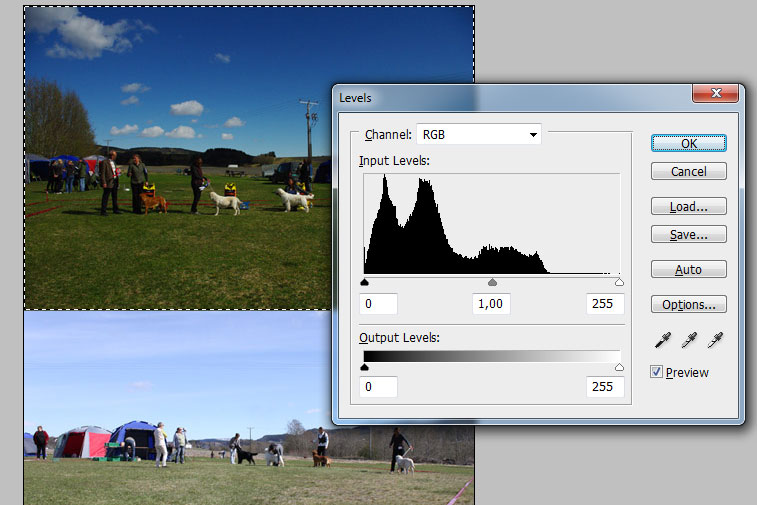757x505 pixels.
Task: Close the Levels dialog window
Action: (715, 95)
